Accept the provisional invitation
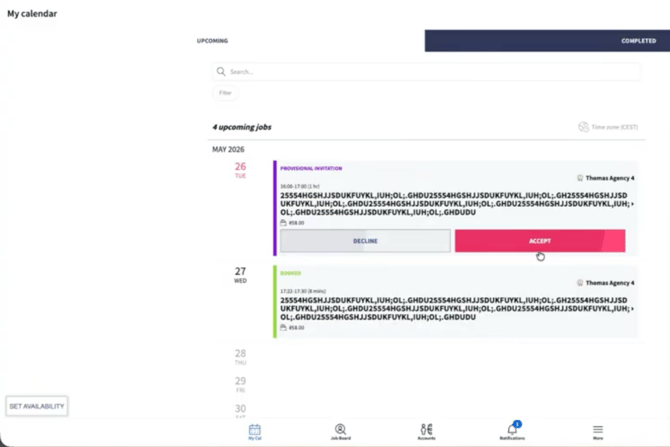Image resolution: width=670 pixels, height=447 pixels. [x=540, y=241]
